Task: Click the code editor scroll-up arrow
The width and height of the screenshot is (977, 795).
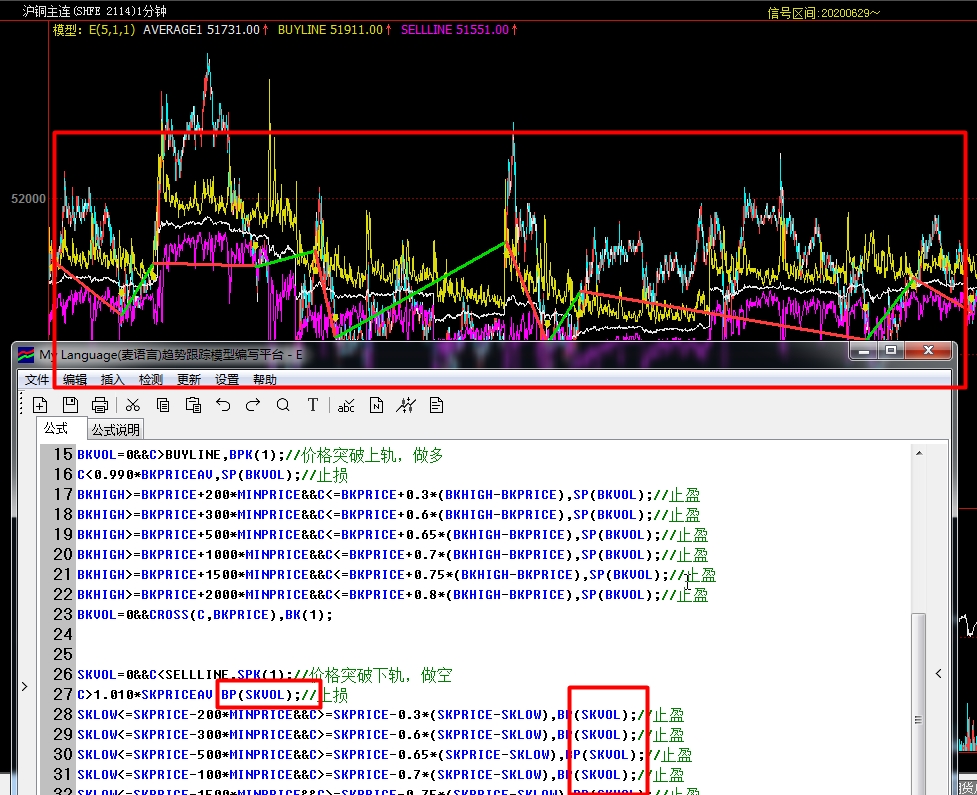Action: [918, 453]
